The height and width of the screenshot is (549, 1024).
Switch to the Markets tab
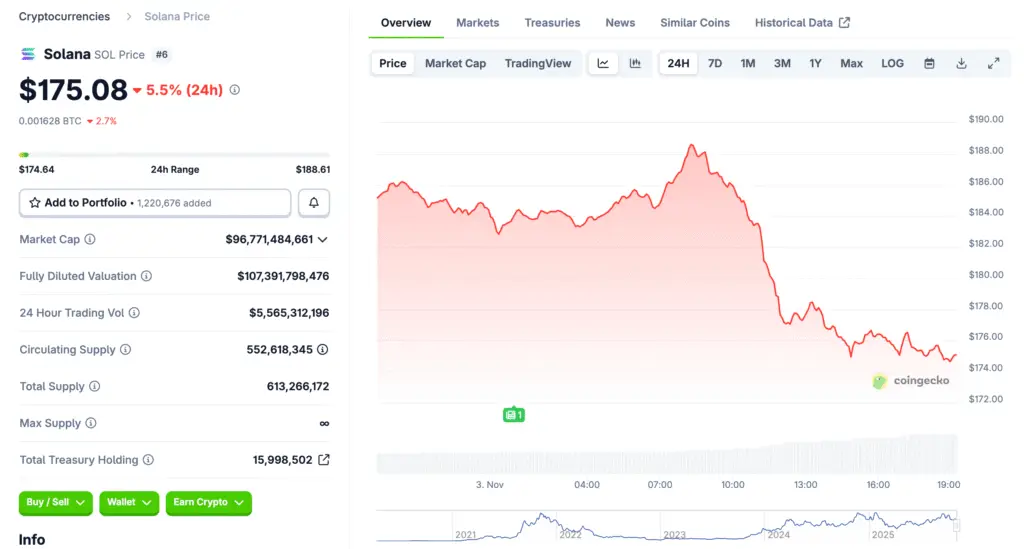(477, 23)
